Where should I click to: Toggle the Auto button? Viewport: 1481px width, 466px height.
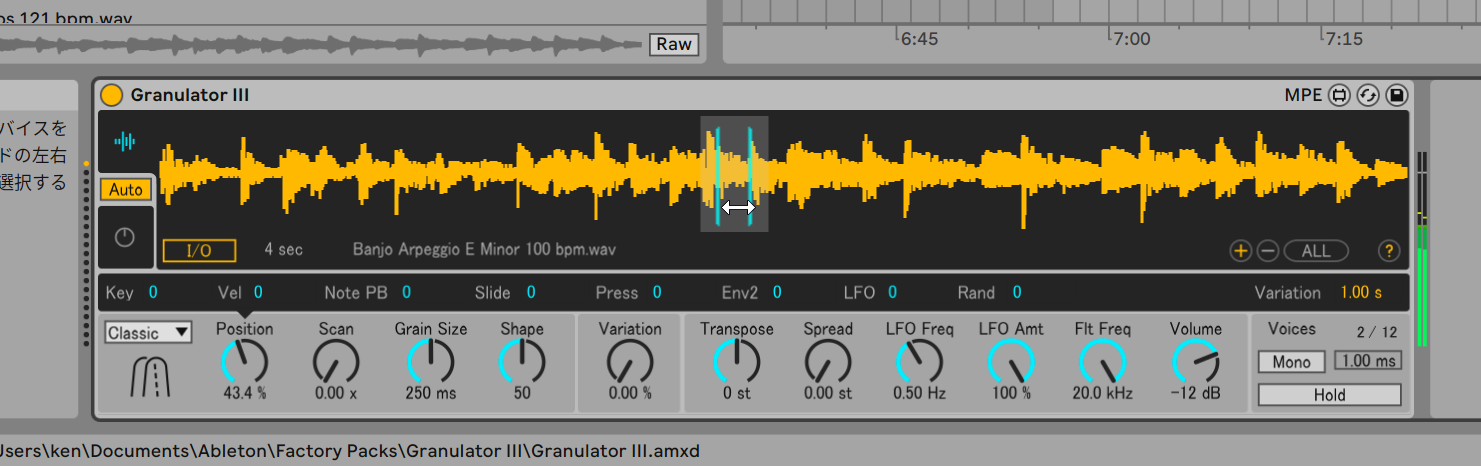(x=126, y=189)
